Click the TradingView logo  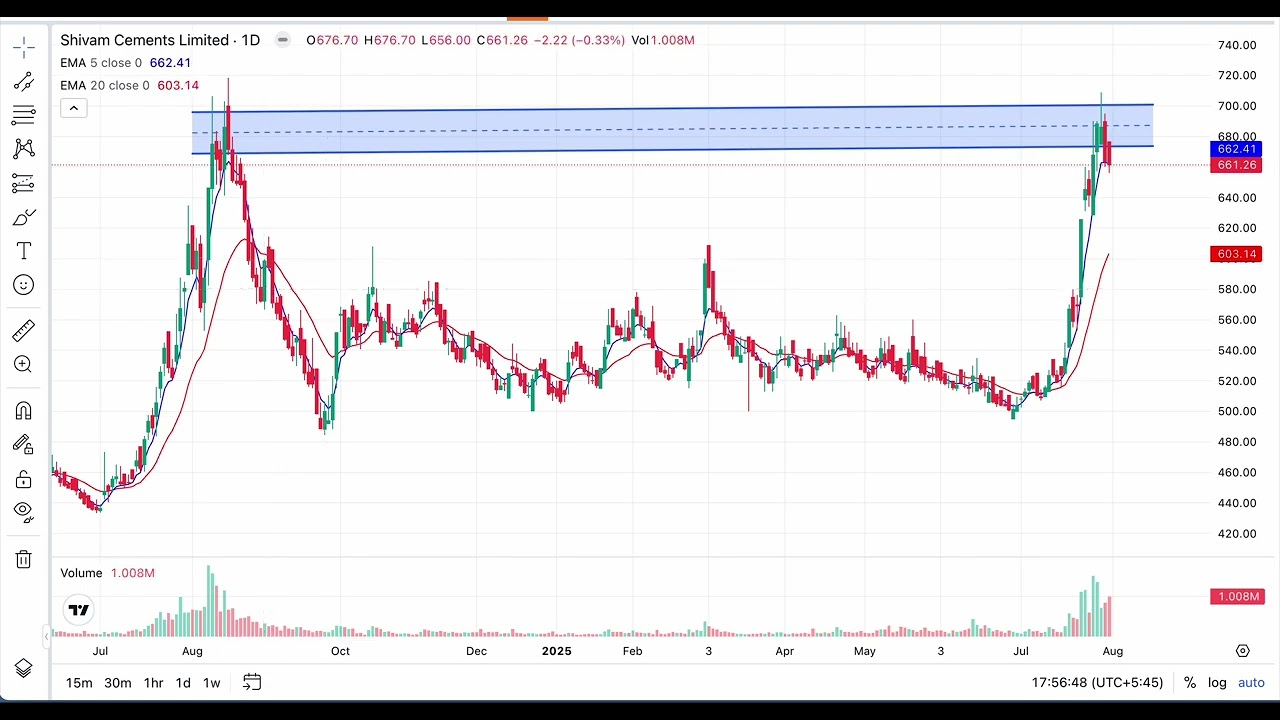(79, 610)
